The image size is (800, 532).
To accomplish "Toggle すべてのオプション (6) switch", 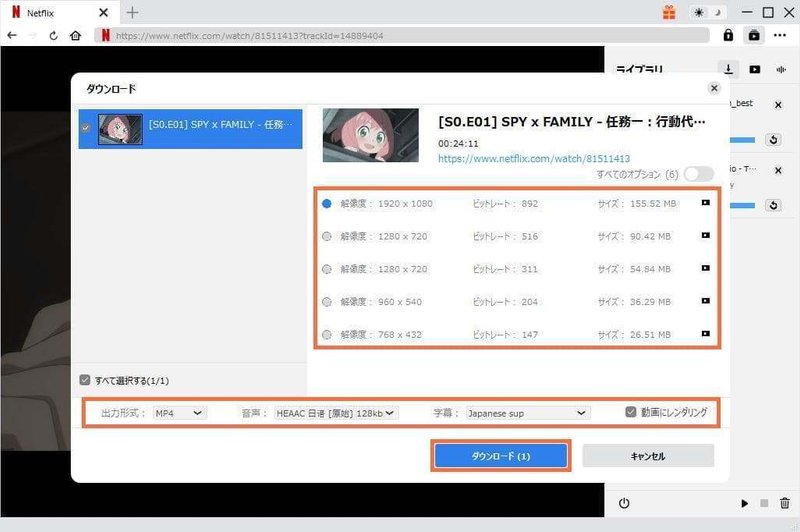I will click(x=698, y=174).
